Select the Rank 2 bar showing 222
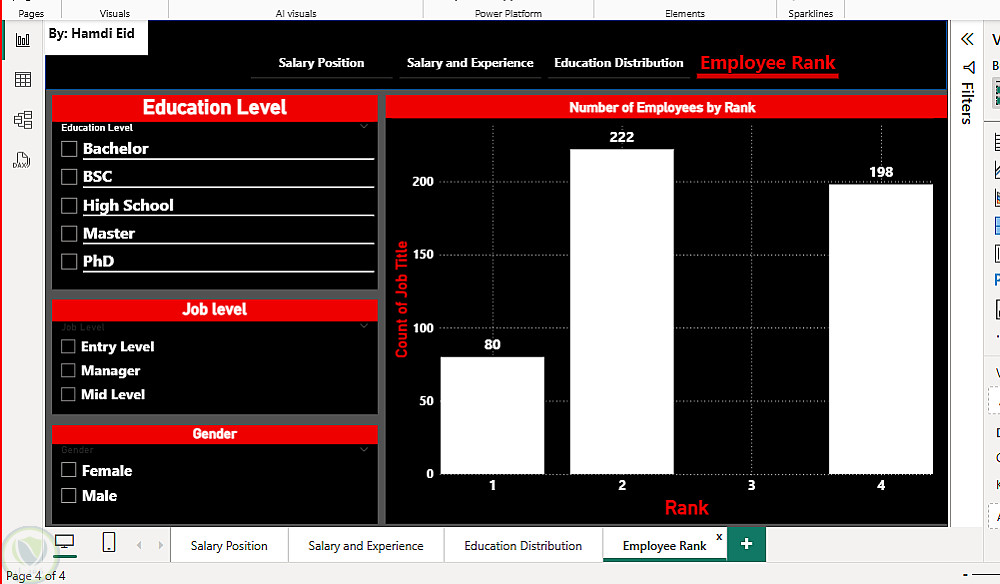Screen dimensions: 1000x584 click(x=622, y=312)
